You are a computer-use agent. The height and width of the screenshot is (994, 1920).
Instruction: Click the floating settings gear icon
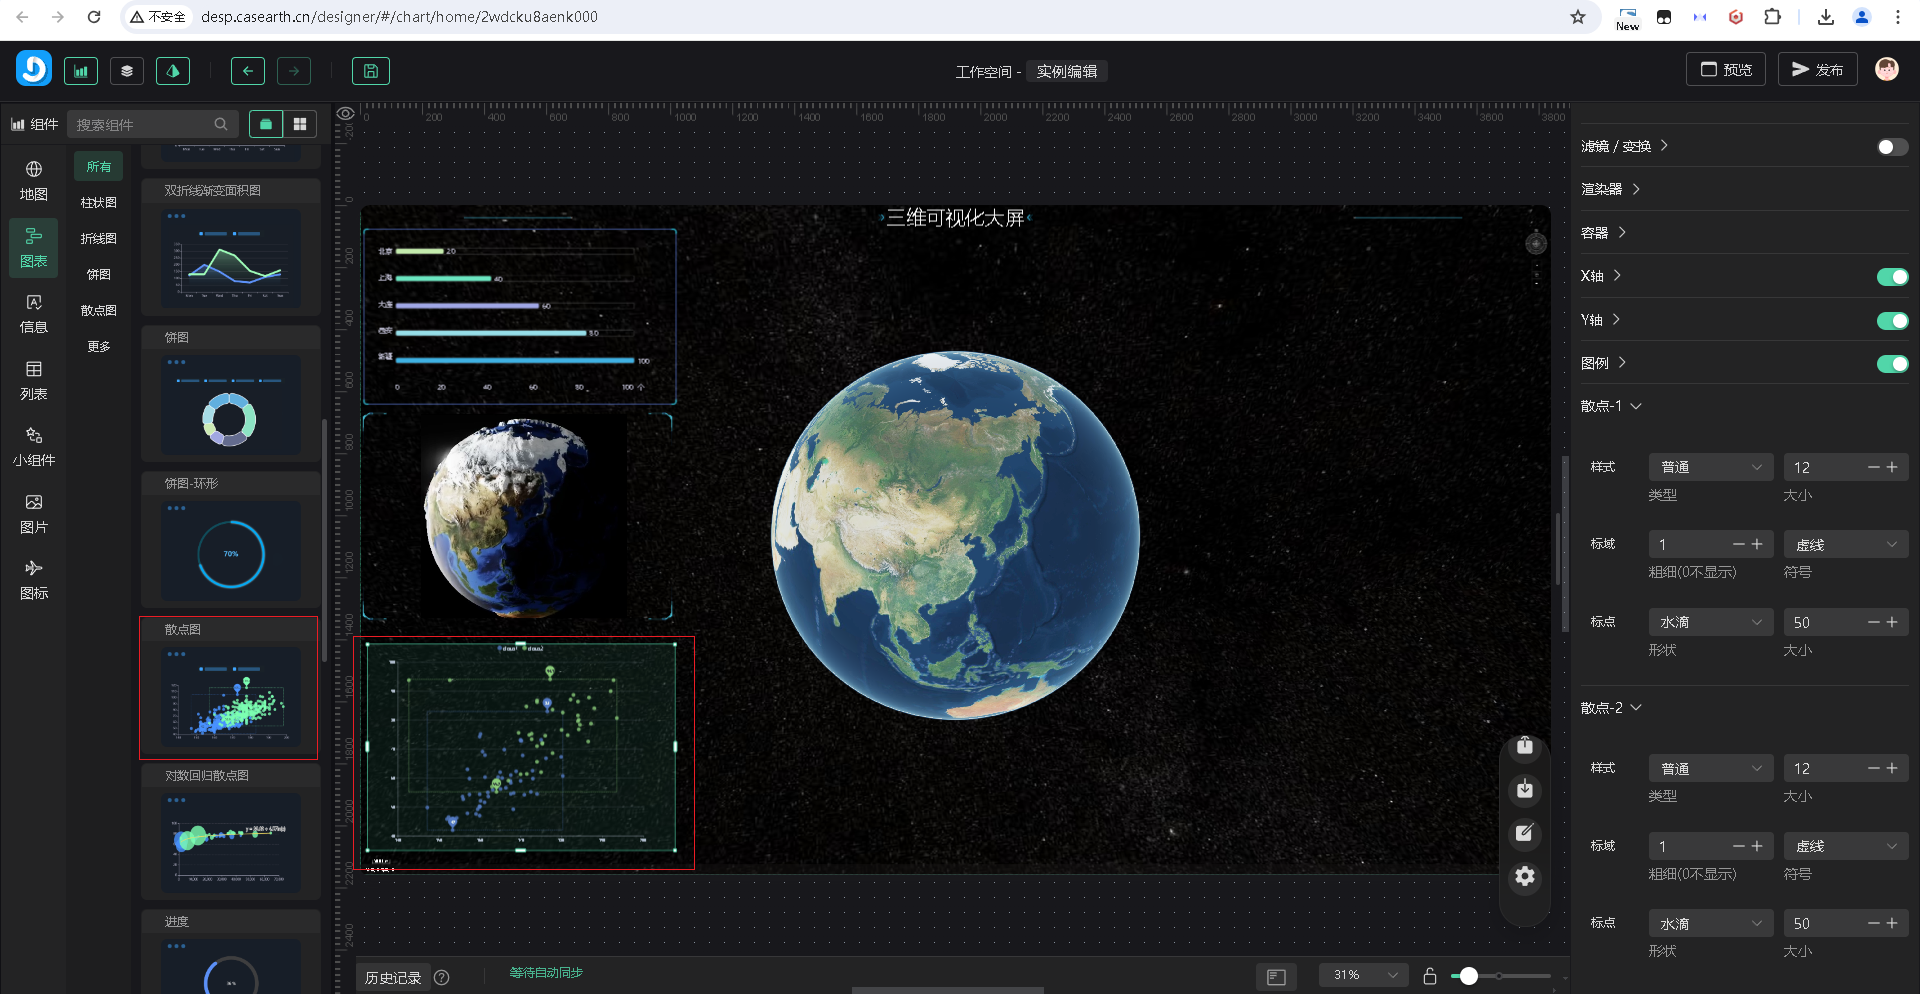(1524, 877)
